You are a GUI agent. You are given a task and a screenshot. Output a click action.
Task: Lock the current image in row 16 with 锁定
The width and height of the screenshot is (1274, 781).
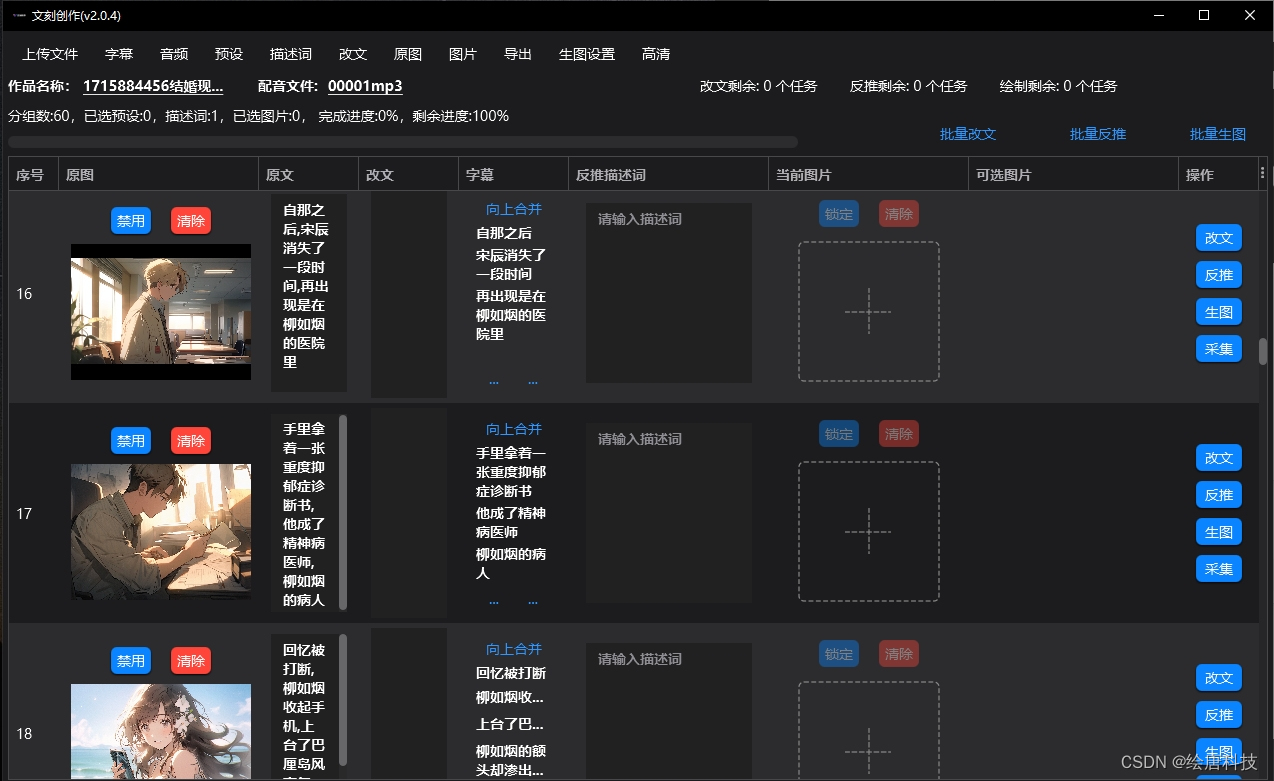tap(838, 213)
